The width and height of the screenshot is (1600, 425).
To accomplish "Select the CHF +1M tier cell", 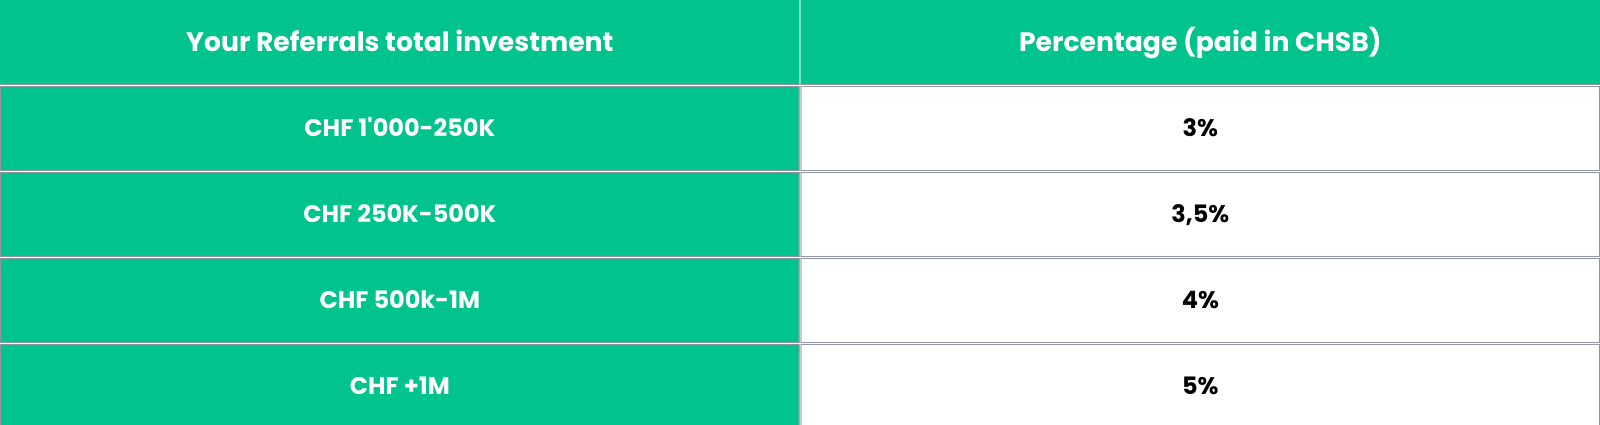I will click(x=399, y=386).
